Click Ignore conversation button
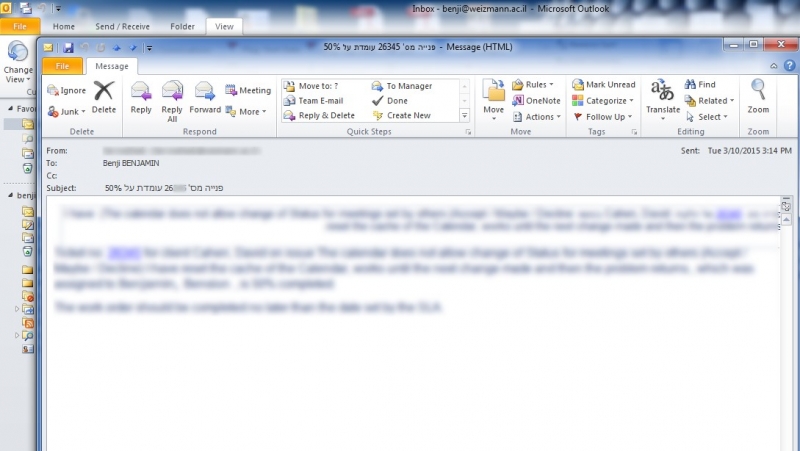Viewport: 800px width, 451px height. [x=67, y=90]
